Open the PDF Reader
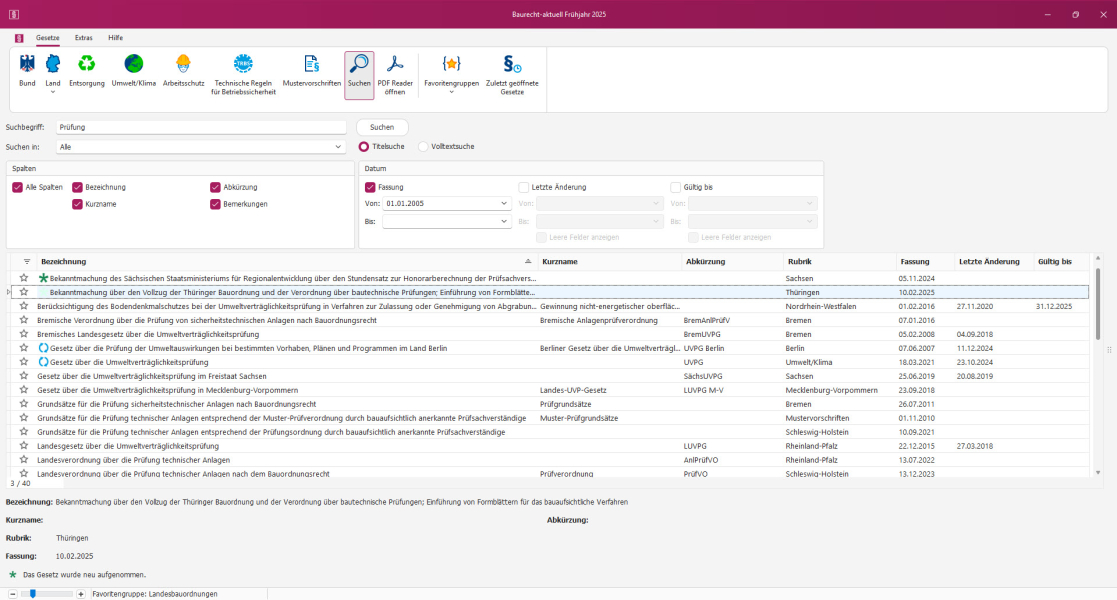 click(x=395, y=75)
